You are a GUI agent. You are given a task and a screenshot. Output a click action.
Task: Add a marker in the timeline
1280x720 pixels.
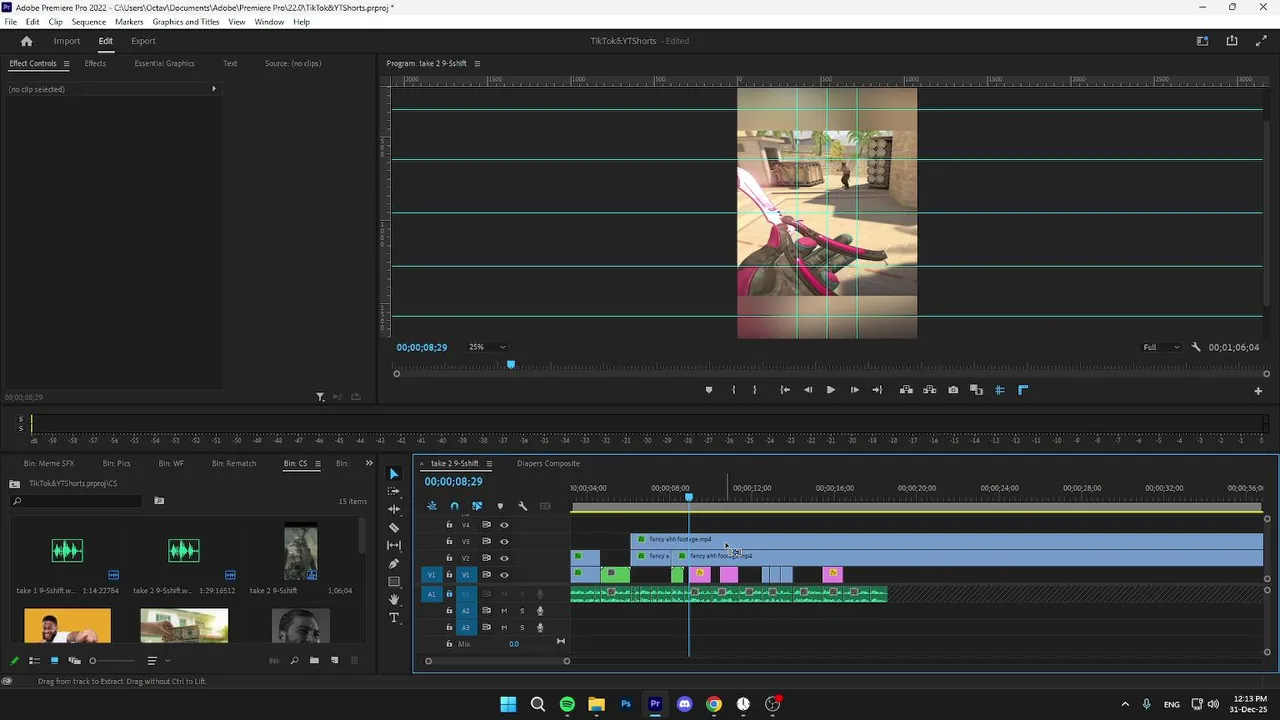[x=500, y=506]
